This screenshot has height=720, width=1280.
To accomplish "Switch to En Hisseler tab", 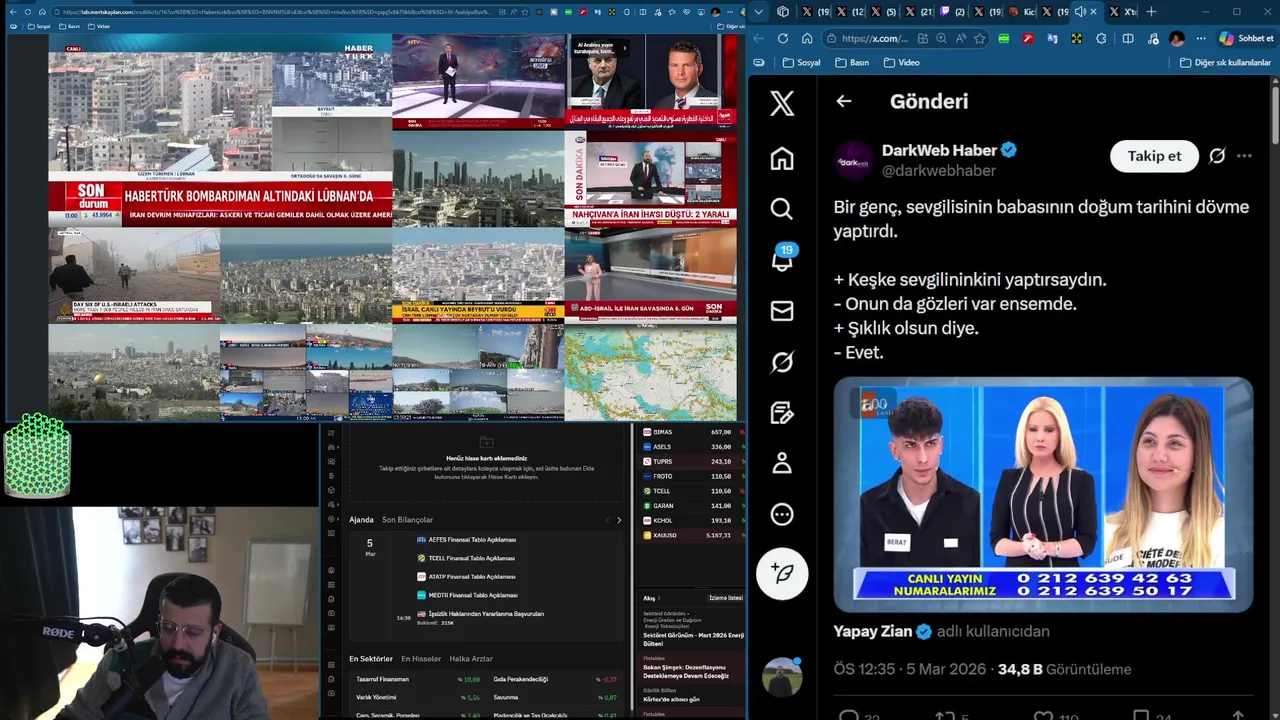I will click(421, 659).
